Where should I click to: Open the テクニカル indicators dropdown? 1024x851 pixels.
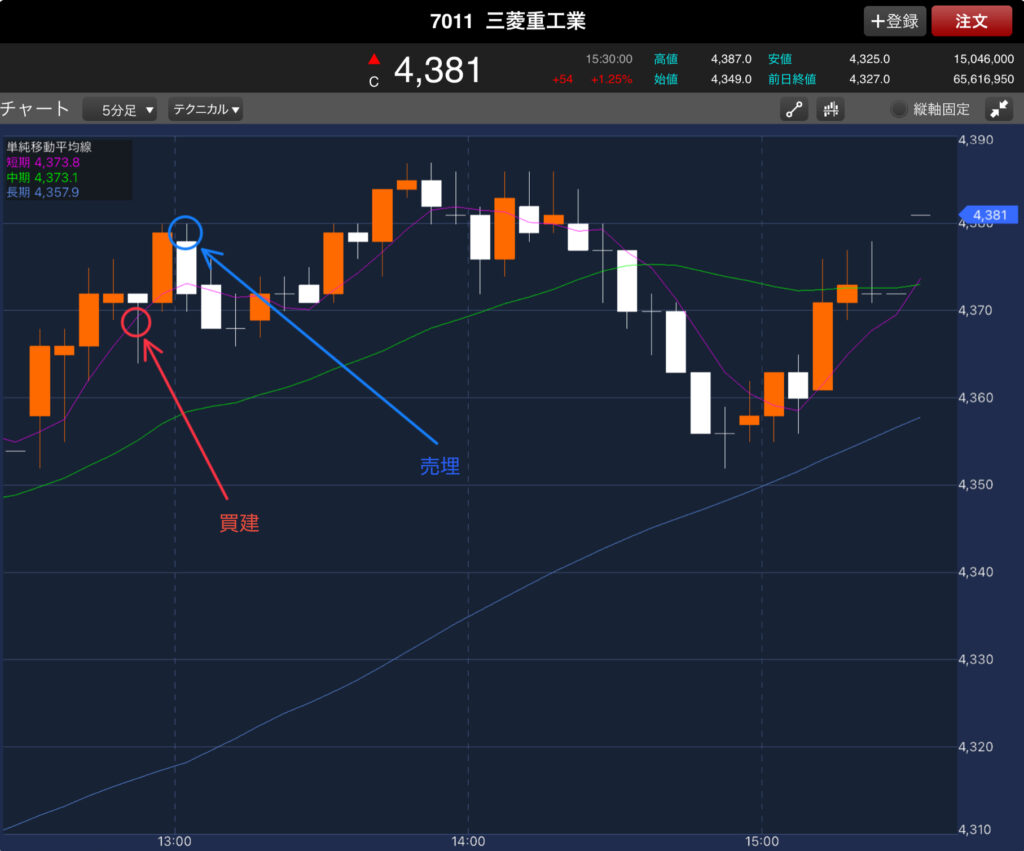coord(206,110)
